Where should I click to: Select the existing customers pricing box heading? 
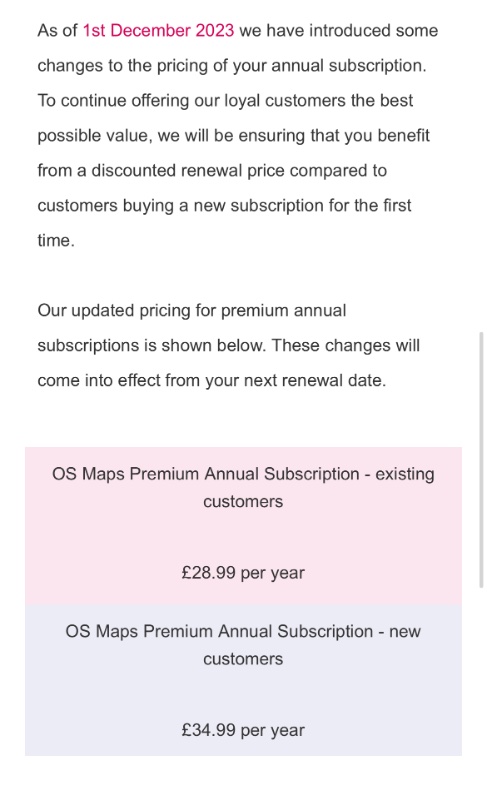point(243,487)
